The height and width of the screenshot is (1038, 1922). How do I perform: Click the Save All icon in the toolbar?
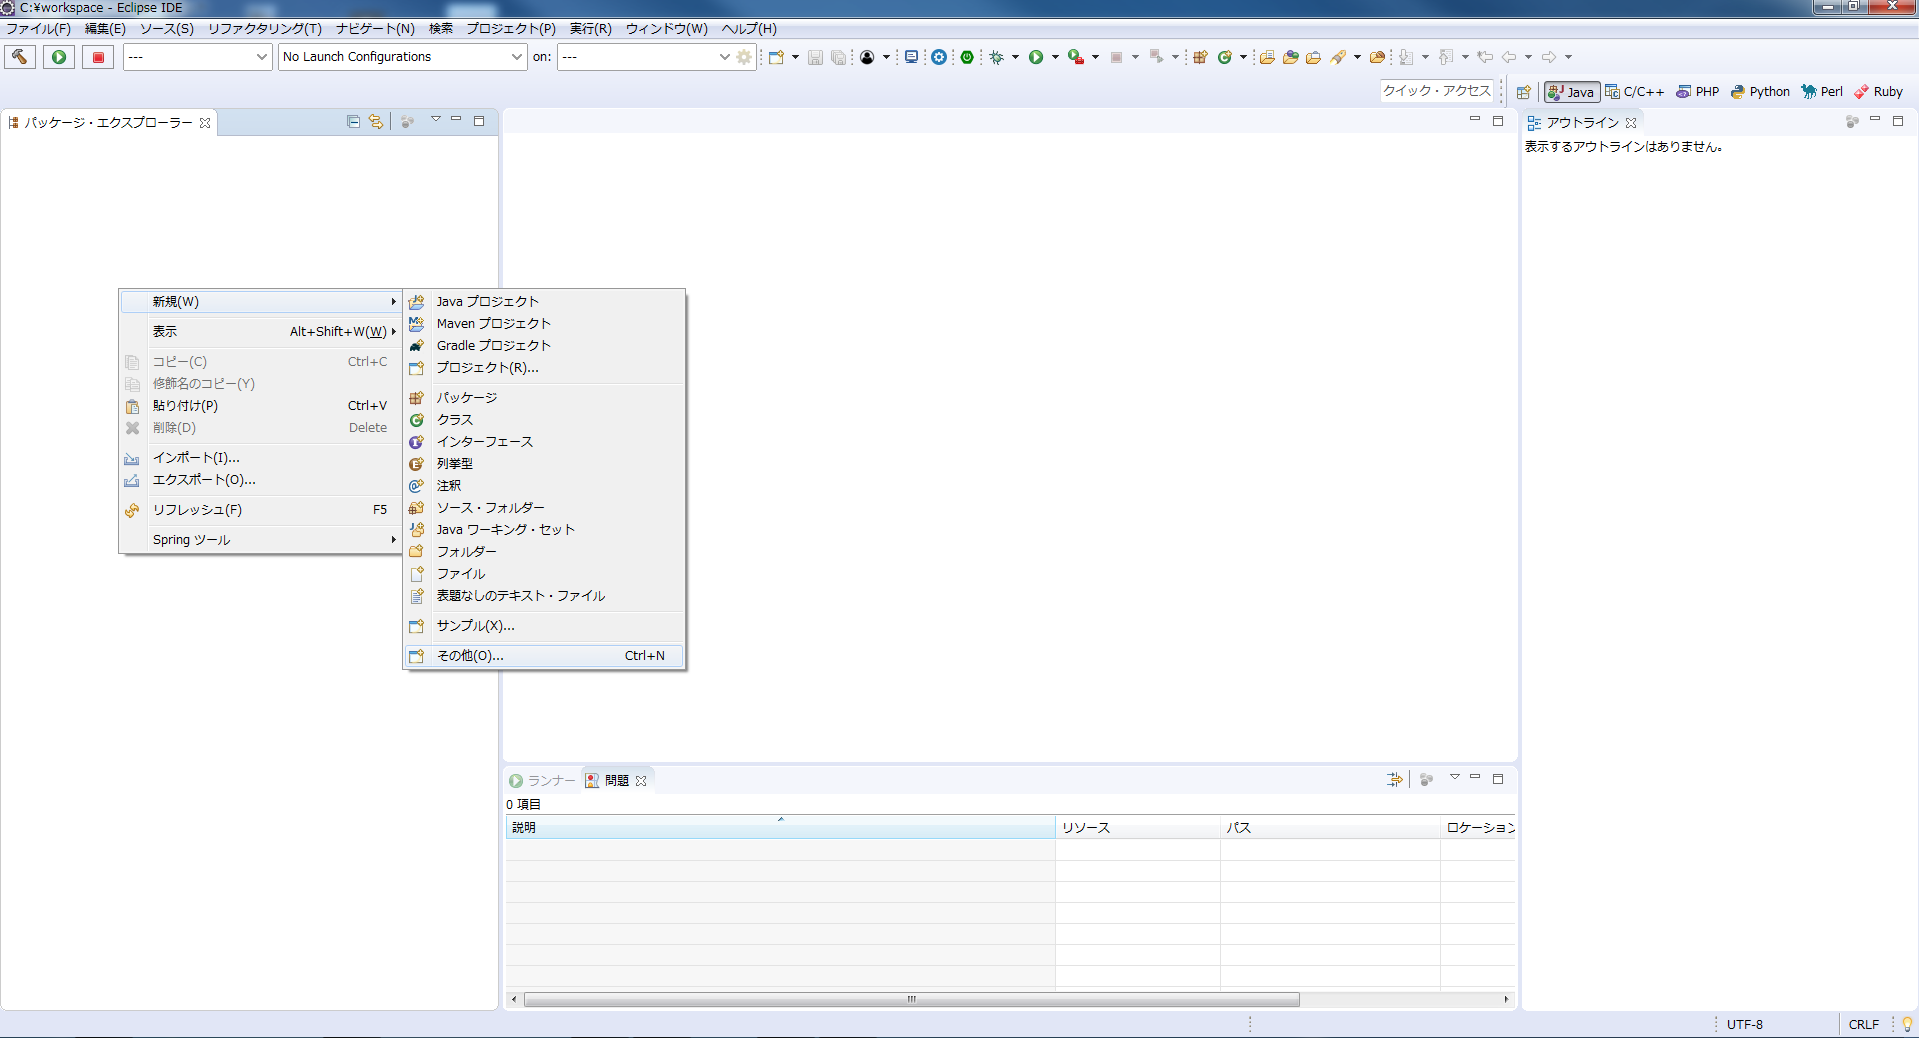click(x=838, y=57)
